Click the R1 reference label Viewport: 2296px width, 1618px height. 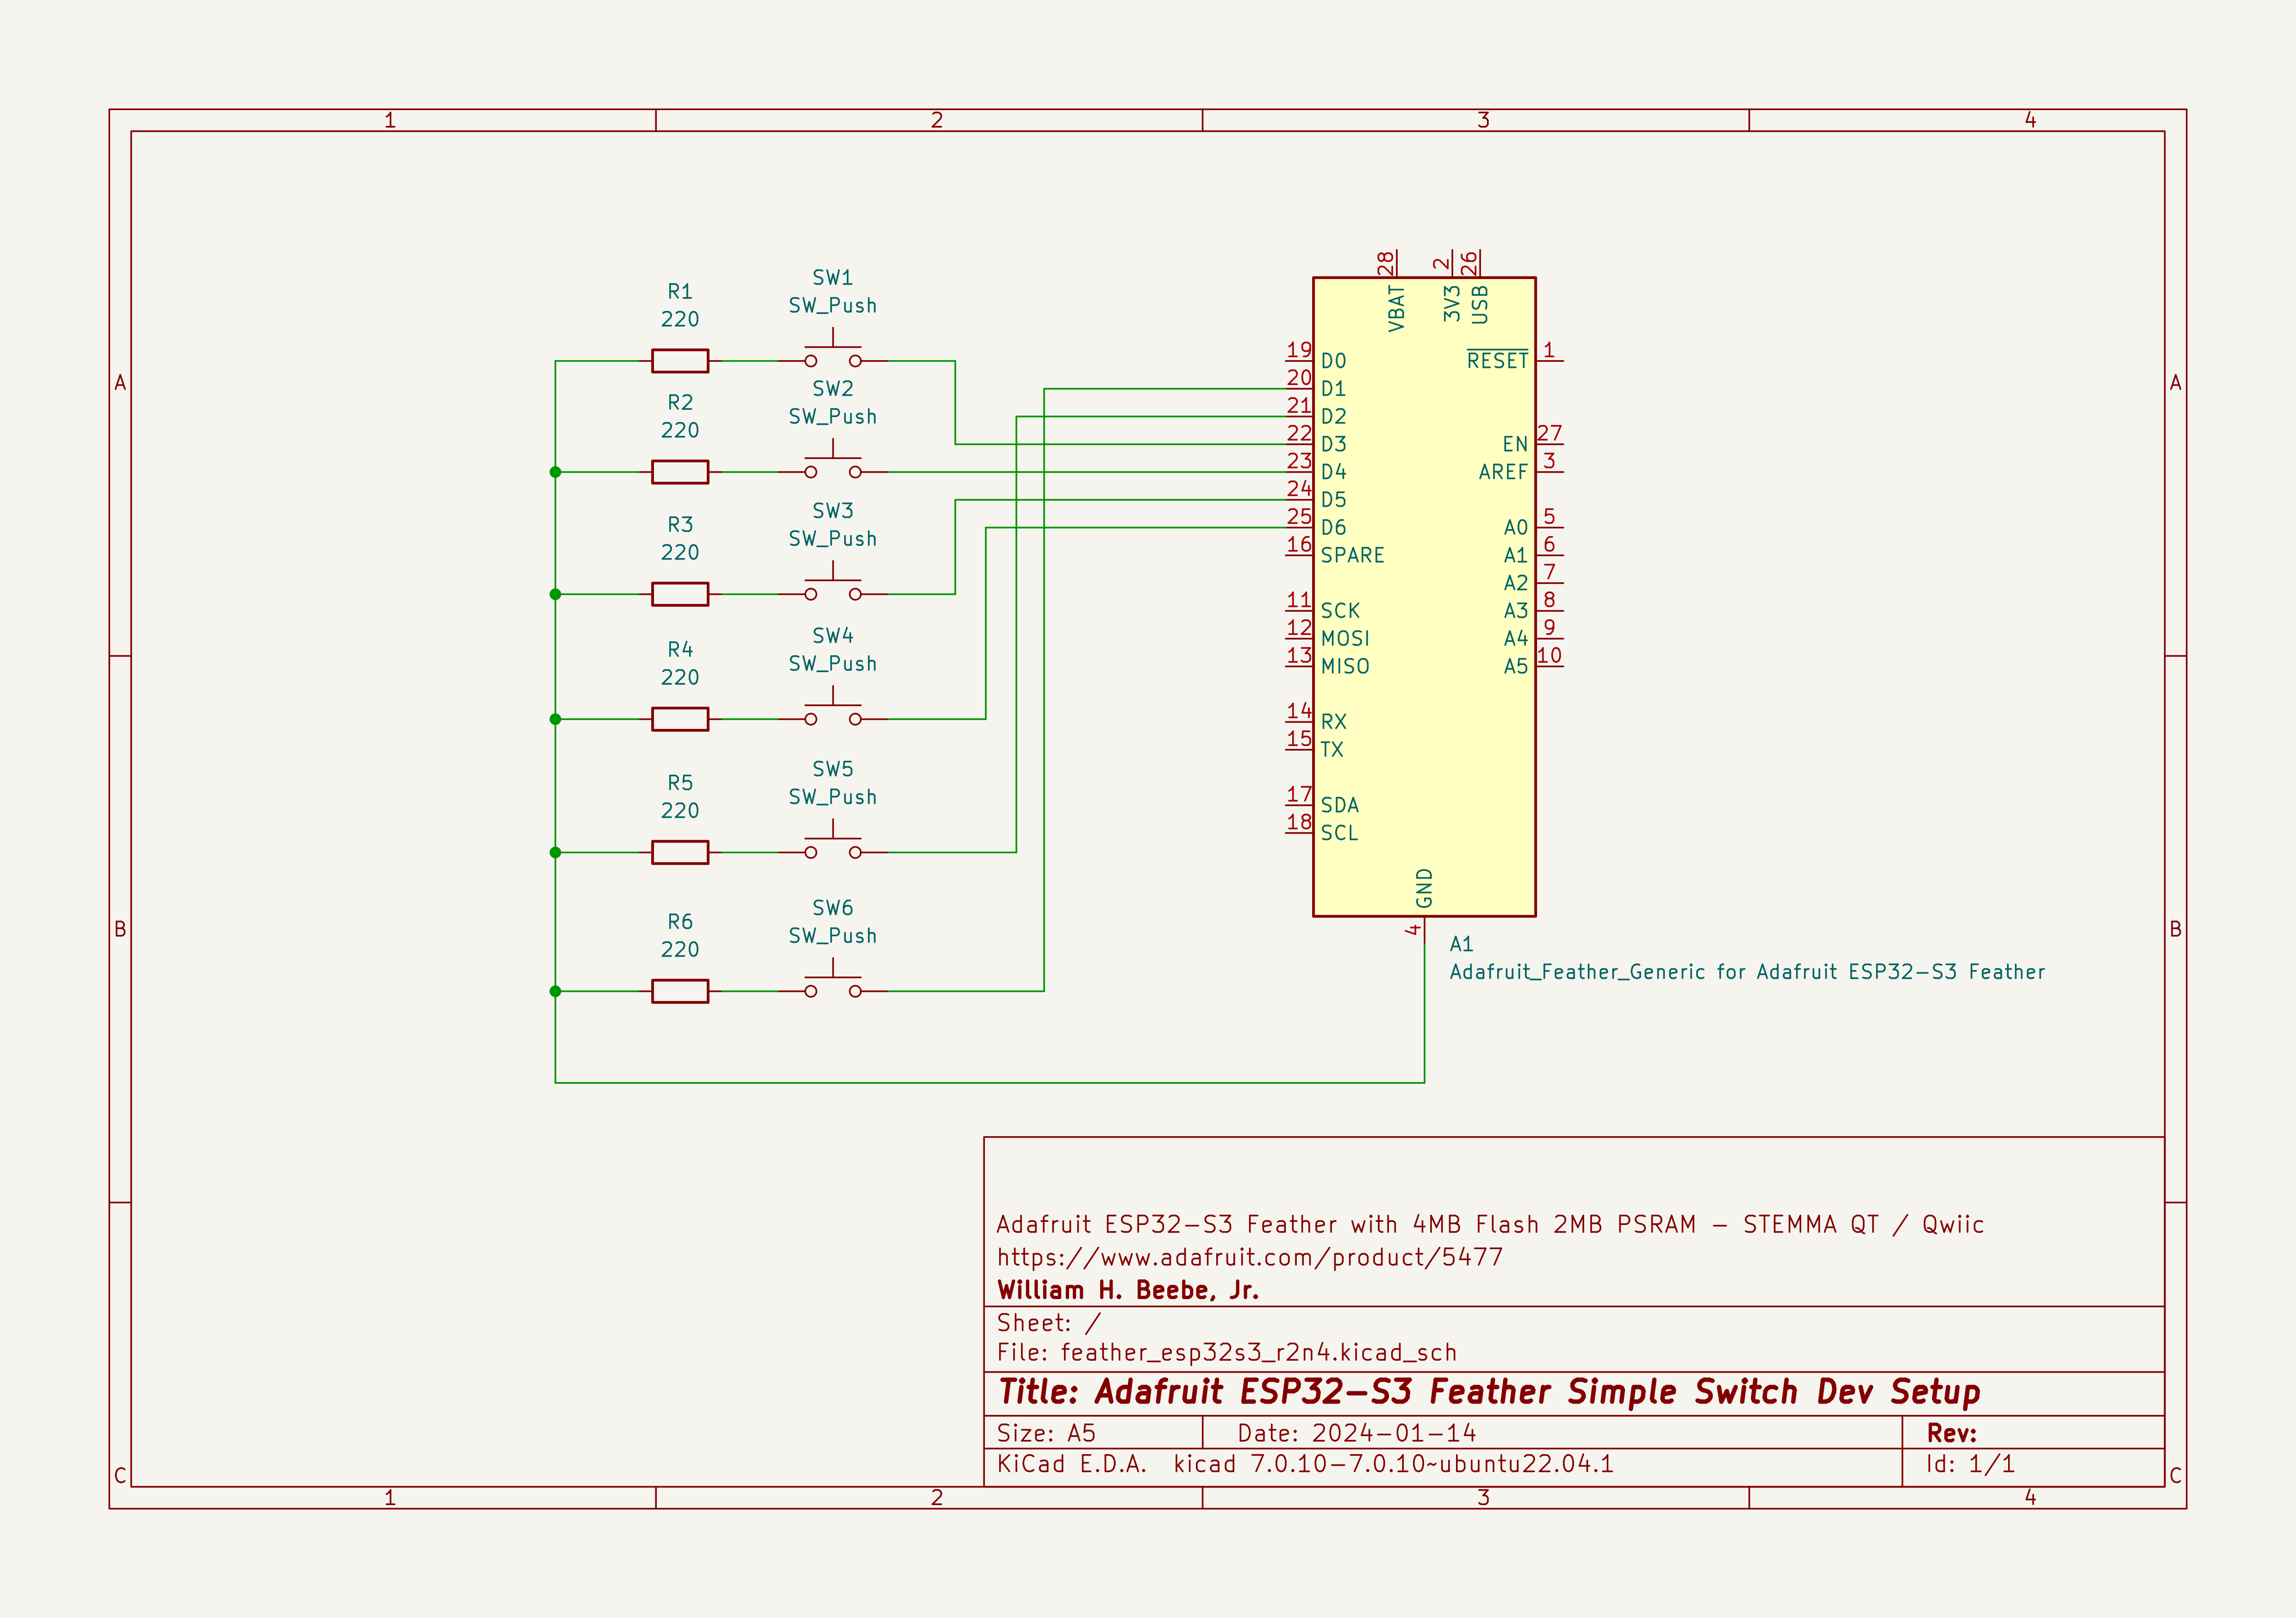click(680, 291)
